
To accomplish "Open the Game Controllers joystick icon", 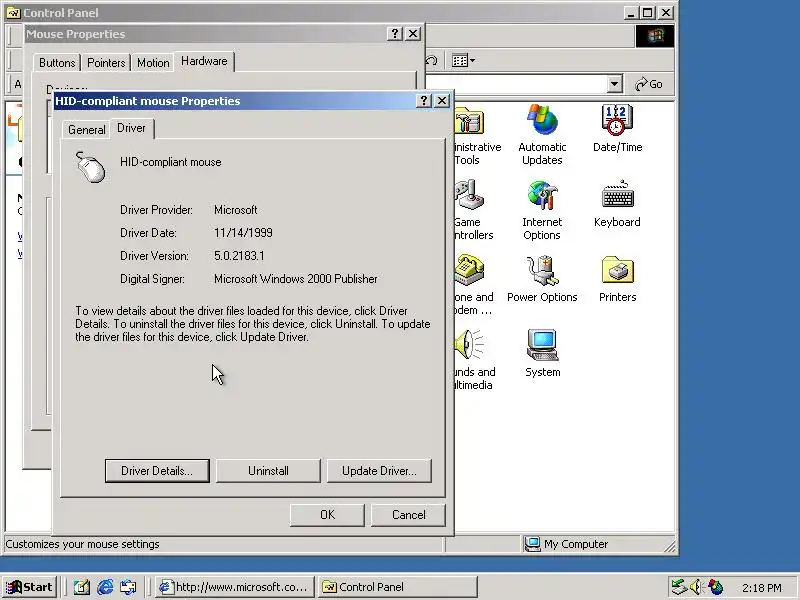I will (x=468, y=196).
